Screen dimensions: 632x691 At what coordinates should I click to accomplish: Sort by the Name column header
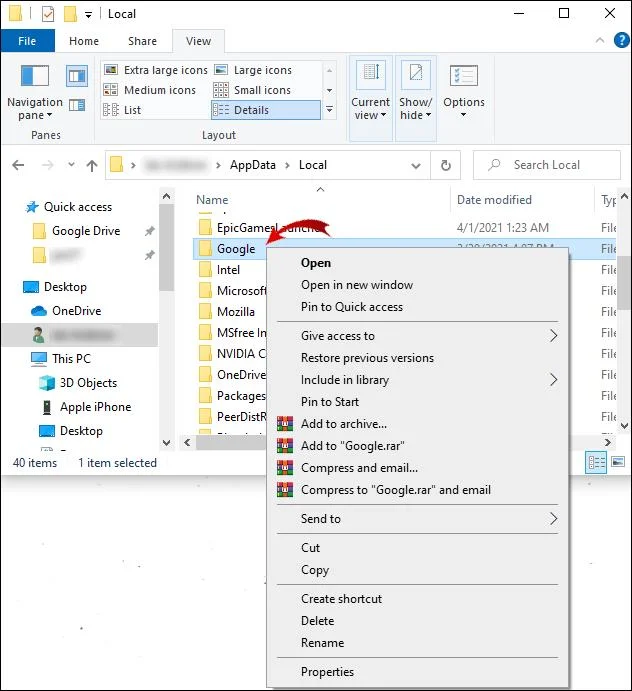(x=212, y=200)
